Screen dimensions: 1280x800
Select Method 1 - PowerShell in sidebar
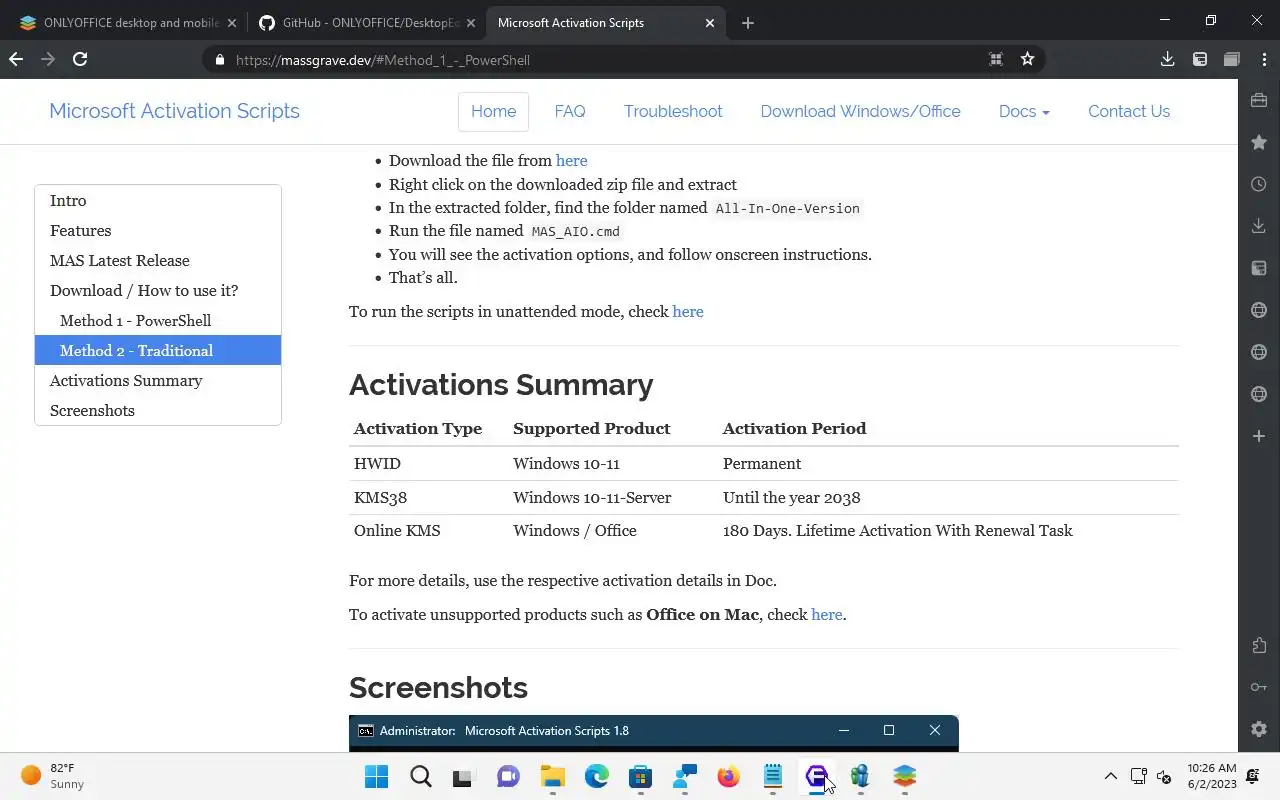[x=158, y=320]
